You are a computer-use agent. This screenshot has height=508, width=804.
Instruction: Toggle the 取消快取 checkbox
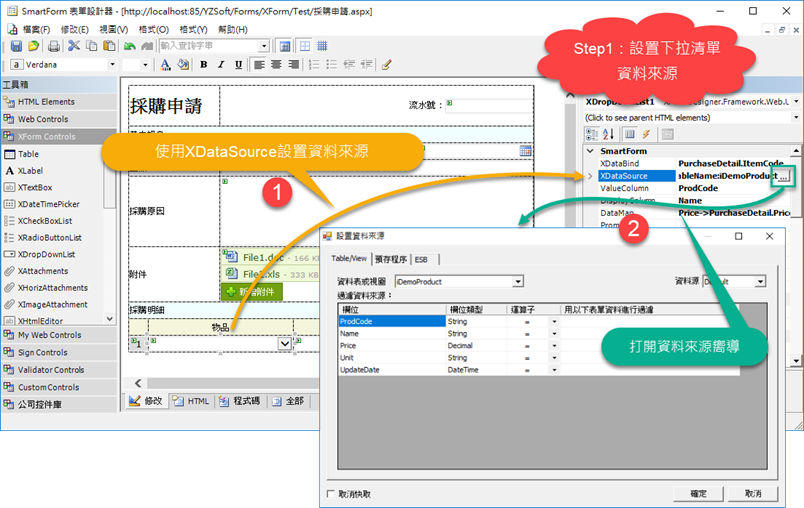click(332, 494)
